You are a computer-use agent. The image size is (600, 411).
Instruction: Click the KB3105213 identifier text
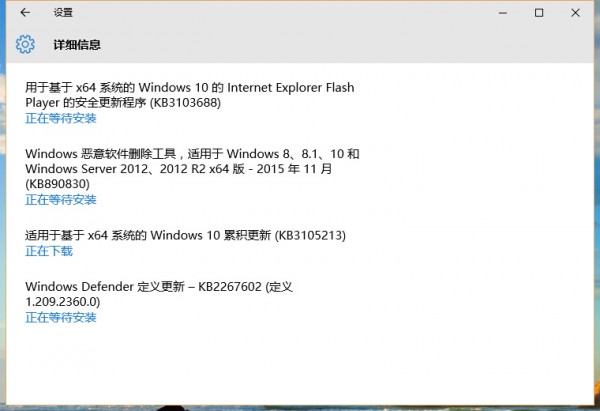click(x=310, y=235)
